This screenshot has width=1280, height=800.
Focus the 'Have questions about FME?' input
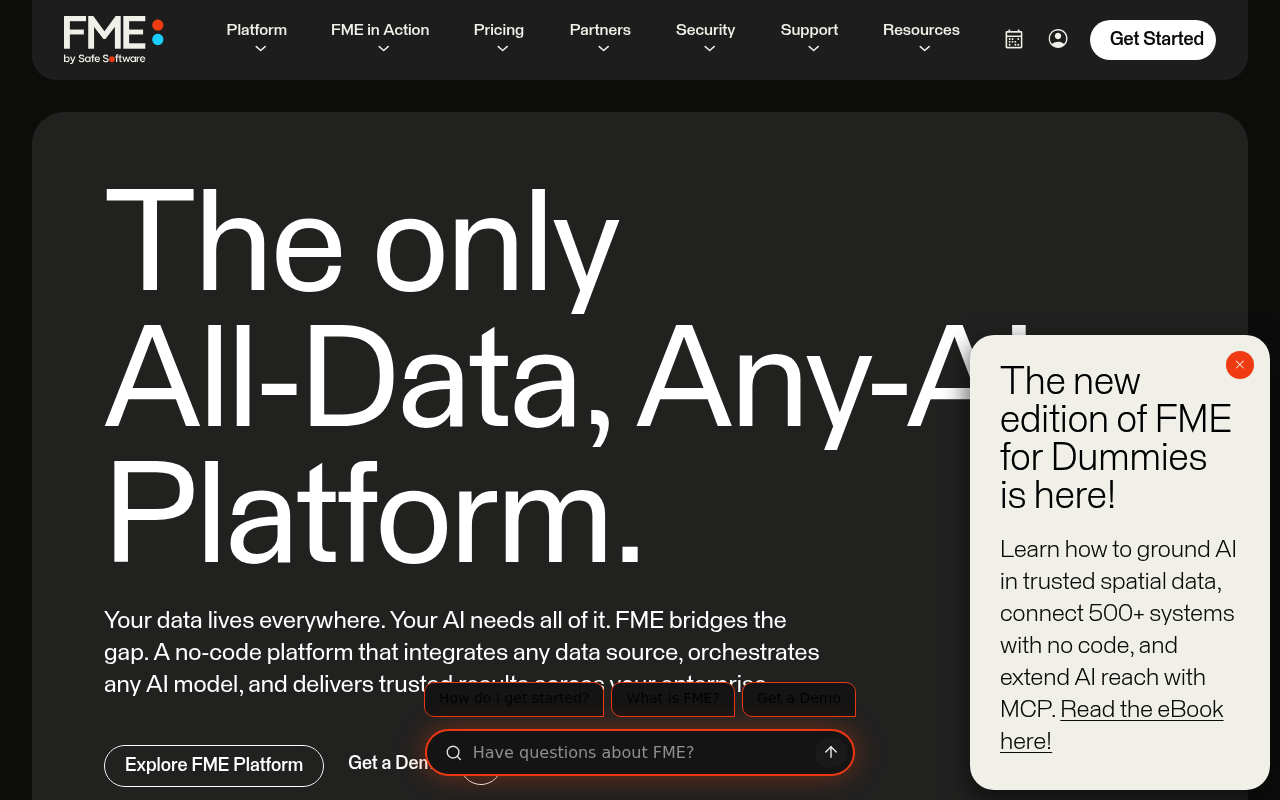[640, 752]
